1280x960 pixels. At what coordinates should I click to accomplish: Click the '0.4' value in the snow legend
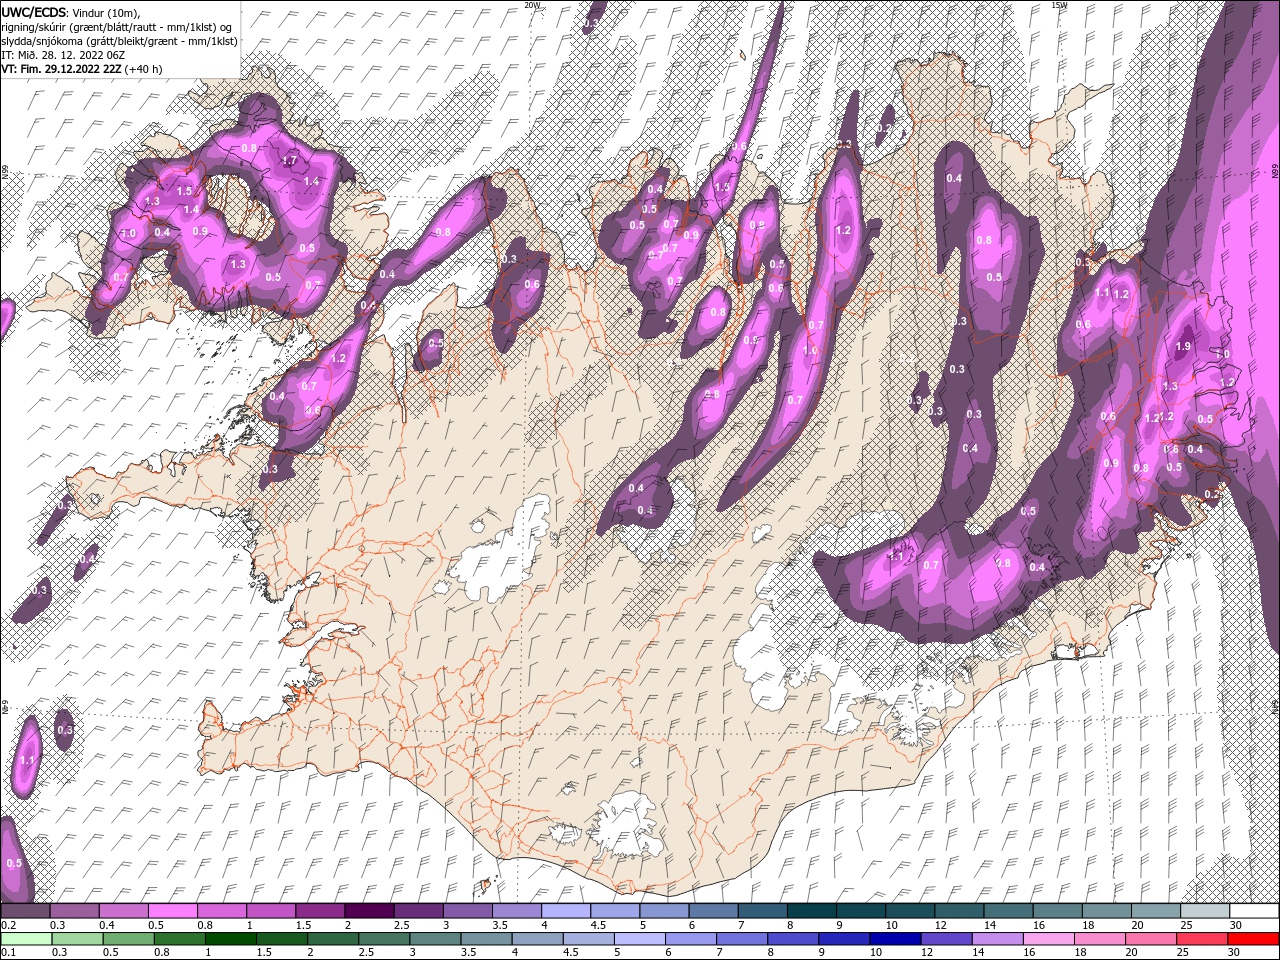[x=107, y=925]
